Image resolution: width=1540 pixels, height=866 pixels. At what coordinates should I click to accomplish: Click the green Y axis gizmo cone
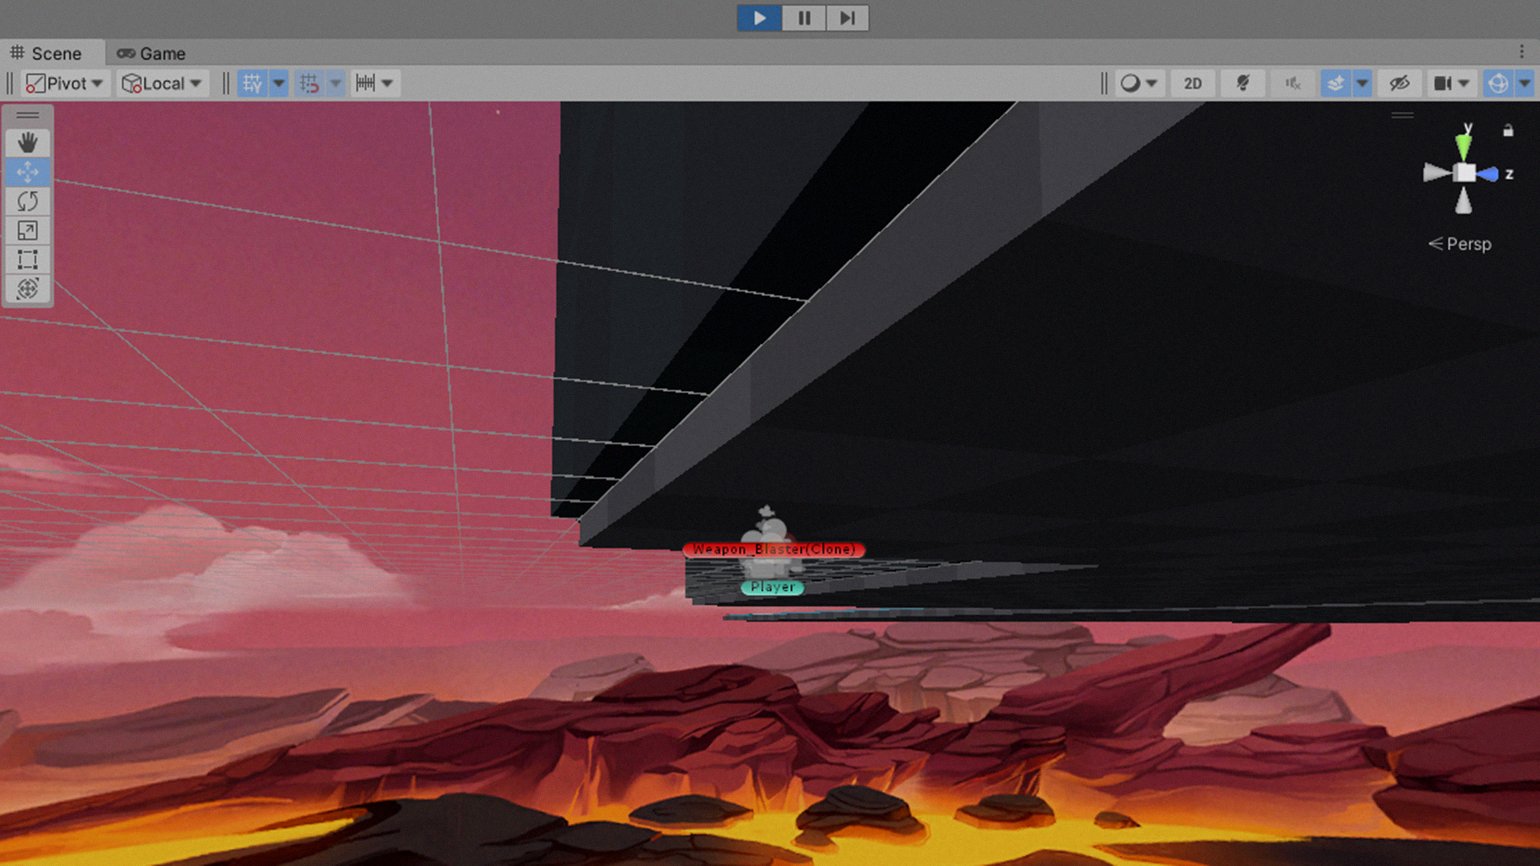click(1464, 146)
